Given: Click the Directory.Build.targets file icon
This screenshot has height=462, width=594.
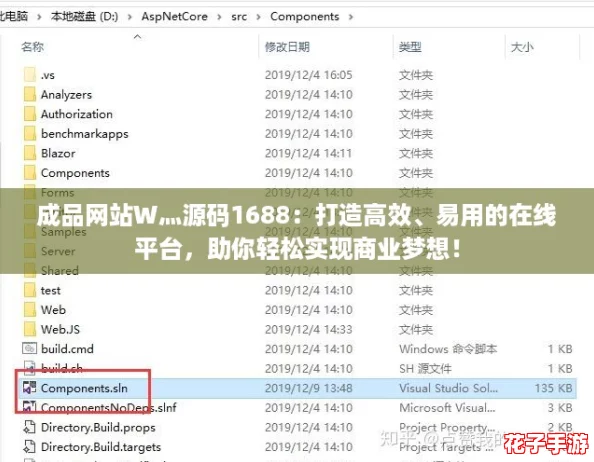Looking at the screenshot, I should 30,447.
